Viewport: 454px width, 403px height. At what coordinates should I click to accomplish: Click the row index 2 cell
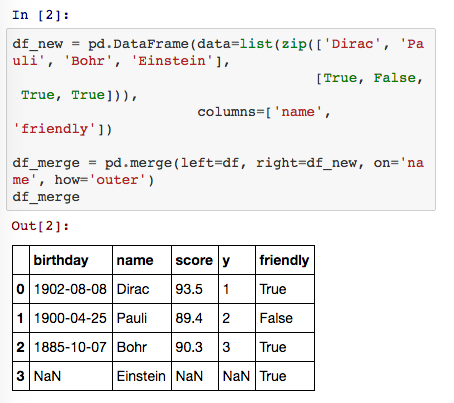click(21, 347)
